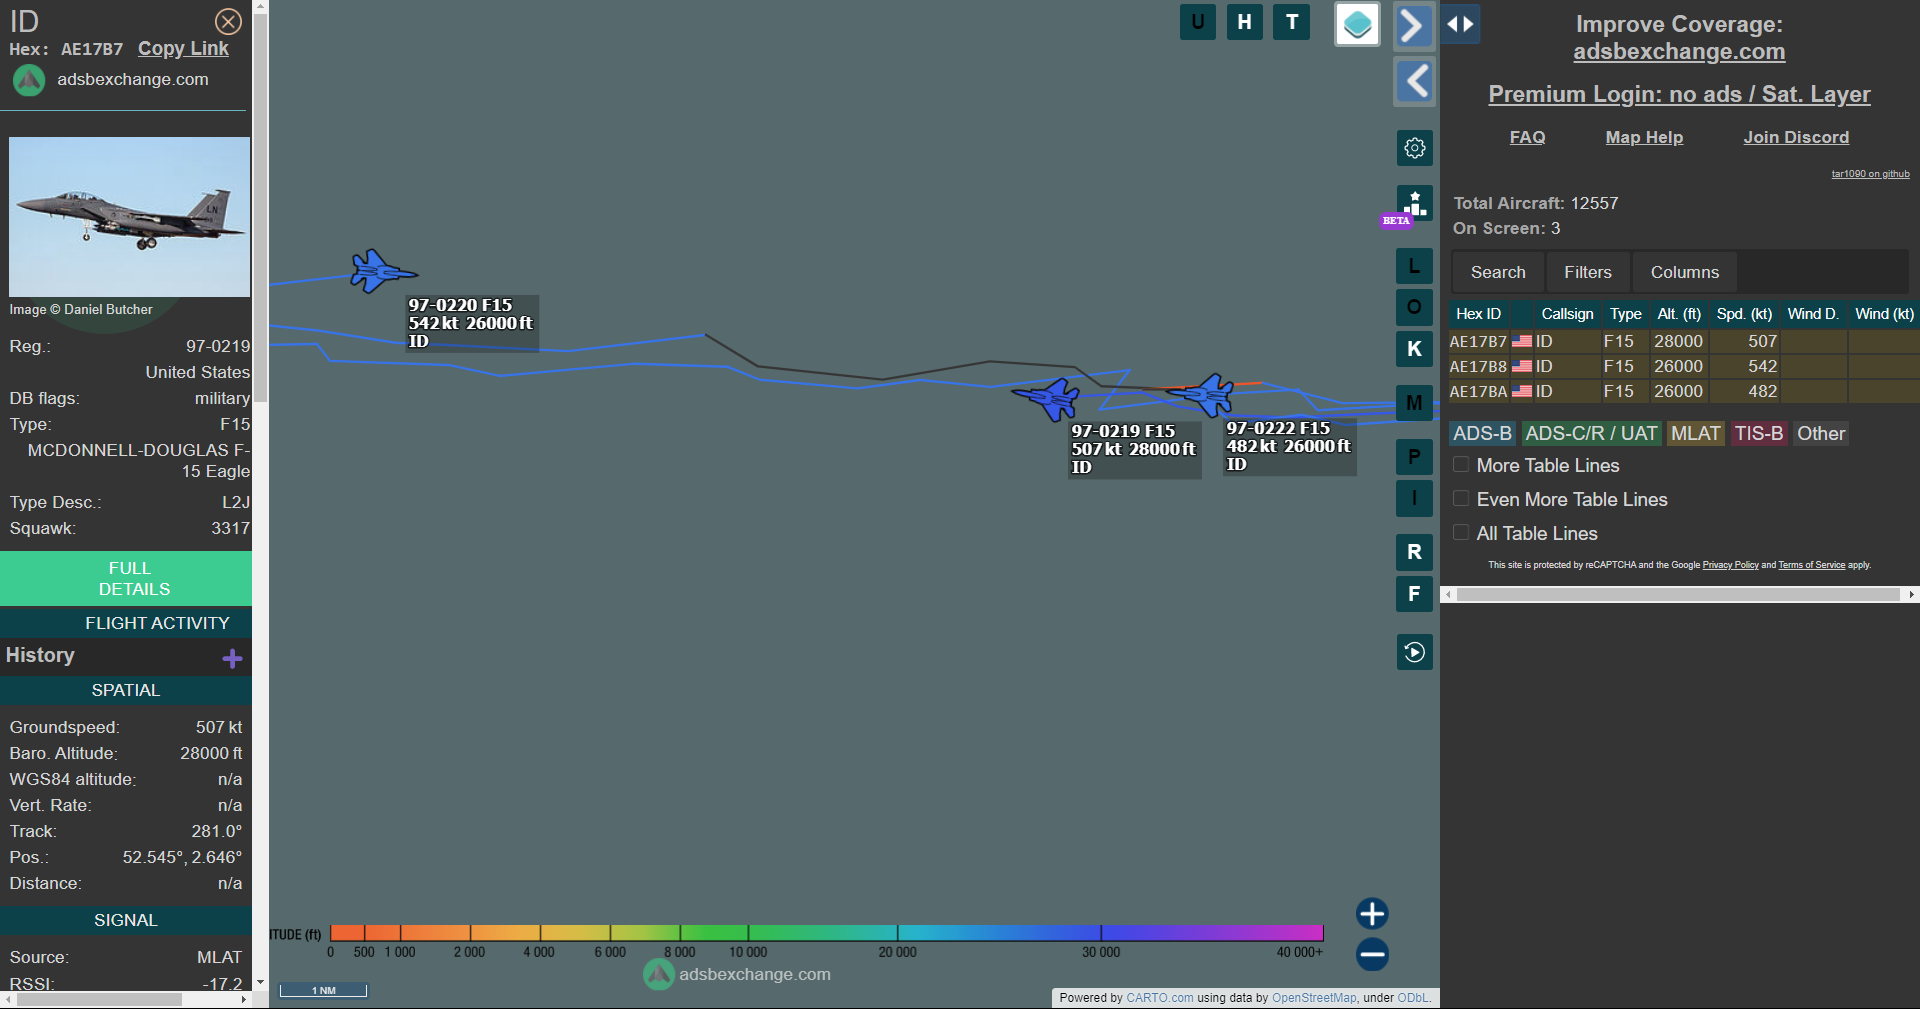Click the aircraft table horizontal scrollbar
This screenshot has width=1920, height=1009.
[1679, 594]
